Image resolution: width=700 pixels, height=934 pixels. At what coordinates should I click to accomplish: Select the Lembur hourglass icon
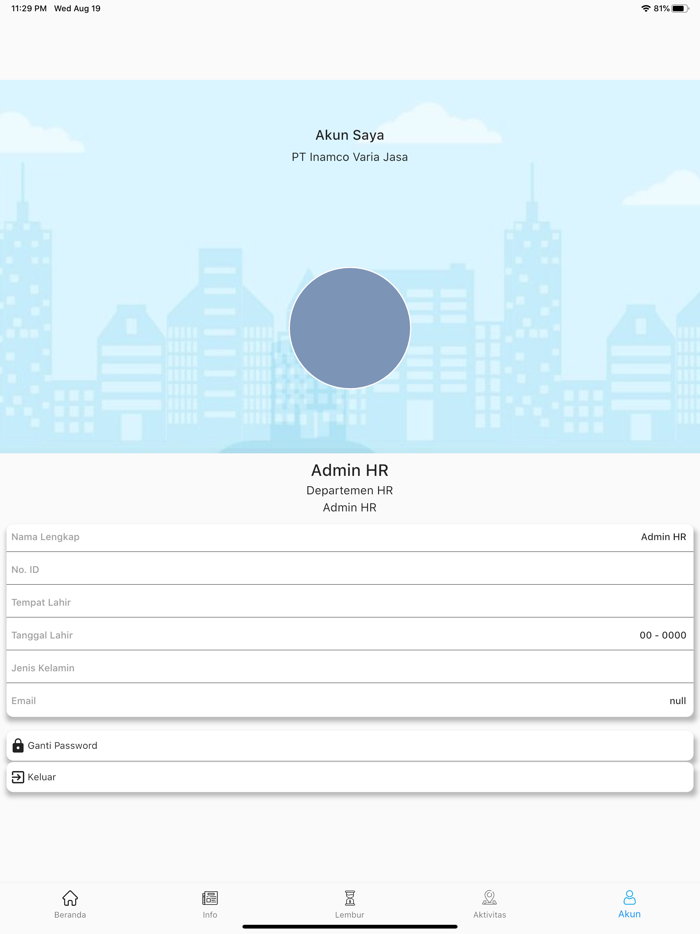coord(350,898)
